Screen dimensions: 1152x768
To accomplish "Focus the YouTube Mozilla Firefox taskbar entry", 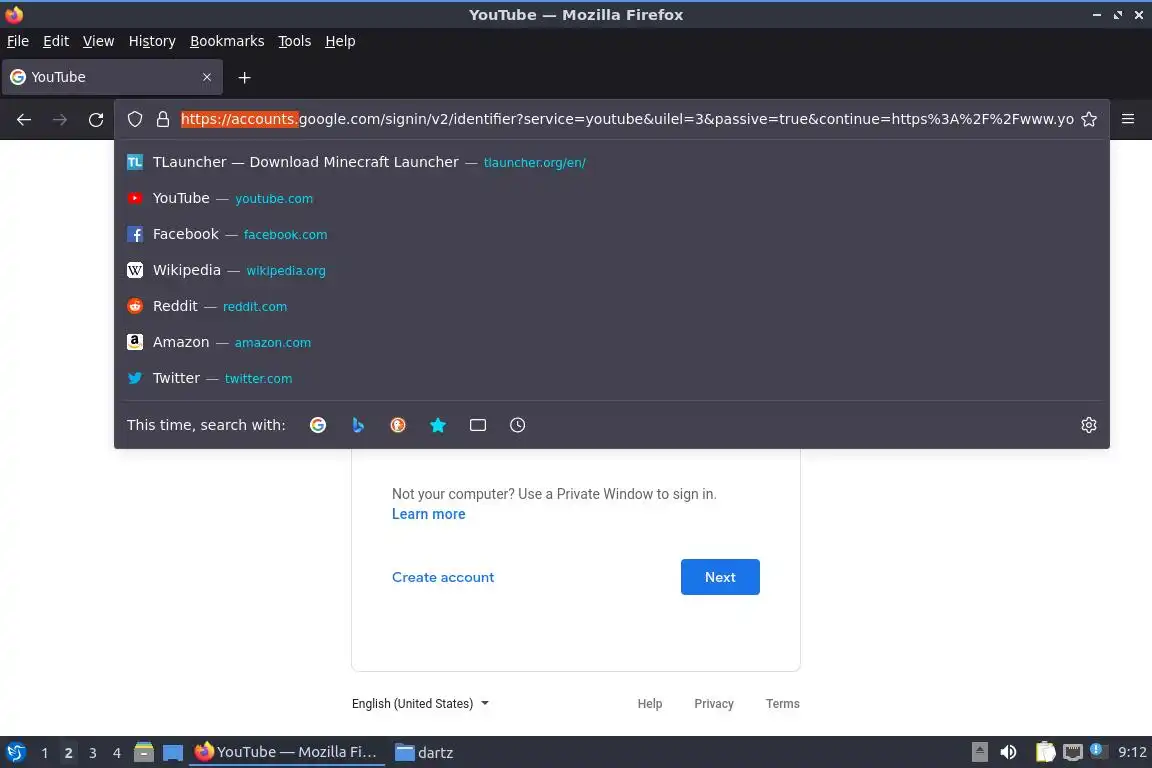I will 287,752.
